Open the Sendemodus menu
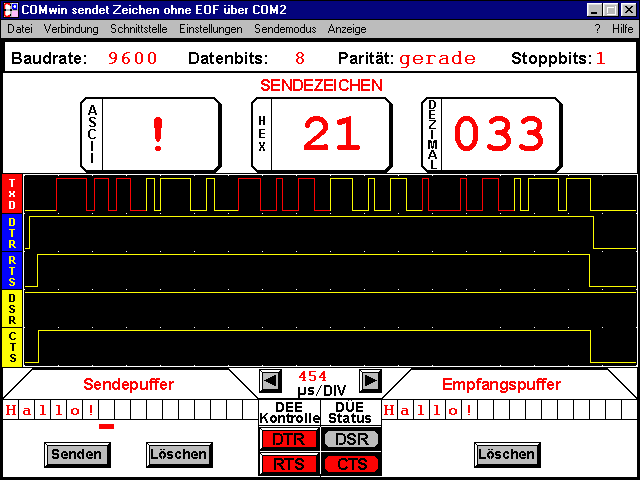 tap(284, 29)
